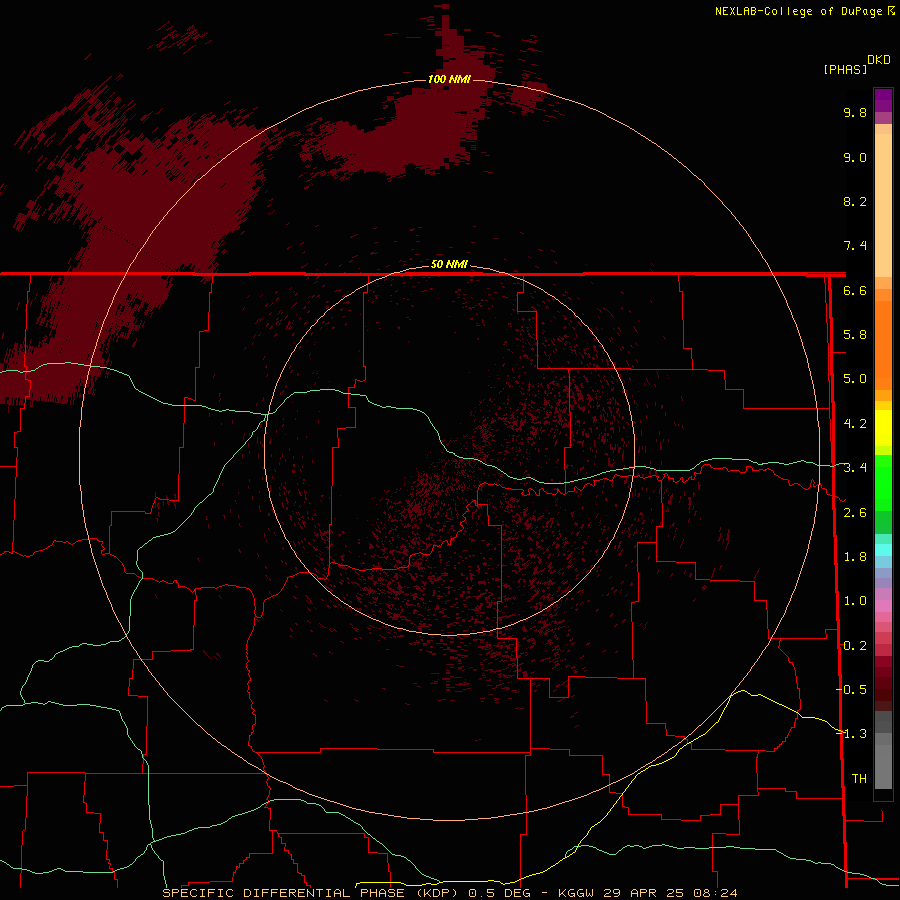The height and width of the screenshot is (900, 900).
Task: Click the 8.2 value on the color scale
Action: [855, 201]
